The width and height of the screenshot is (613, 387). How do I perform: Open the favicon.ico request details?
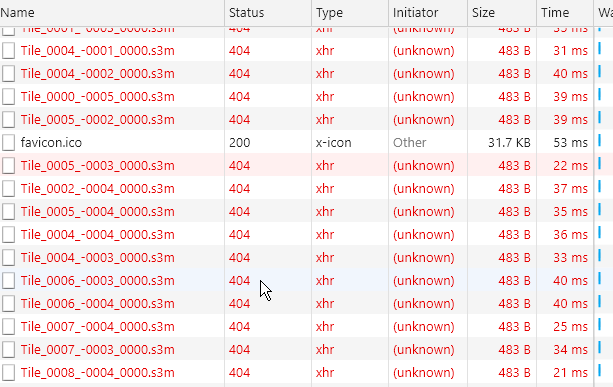[x=51, y=143]
